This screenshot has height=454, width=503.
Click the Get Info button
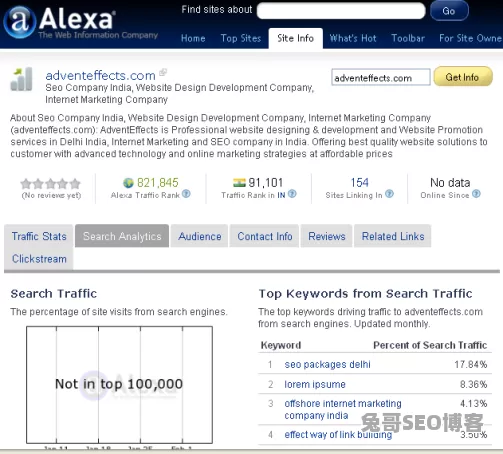pos(463,77)
